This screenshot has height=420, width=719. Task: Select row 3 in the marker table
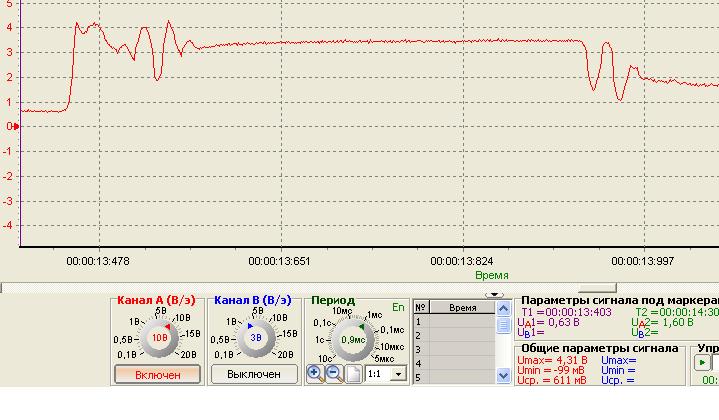pyautogui.click(x=454, y=350)
